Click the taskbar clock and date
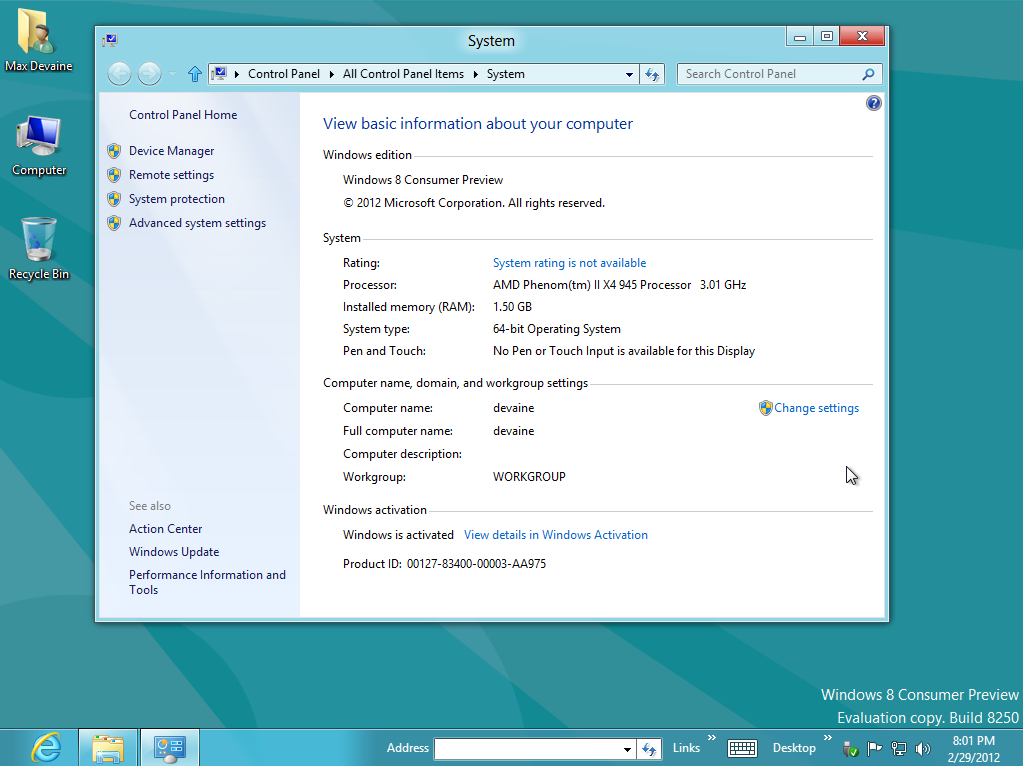 [973, 749]
